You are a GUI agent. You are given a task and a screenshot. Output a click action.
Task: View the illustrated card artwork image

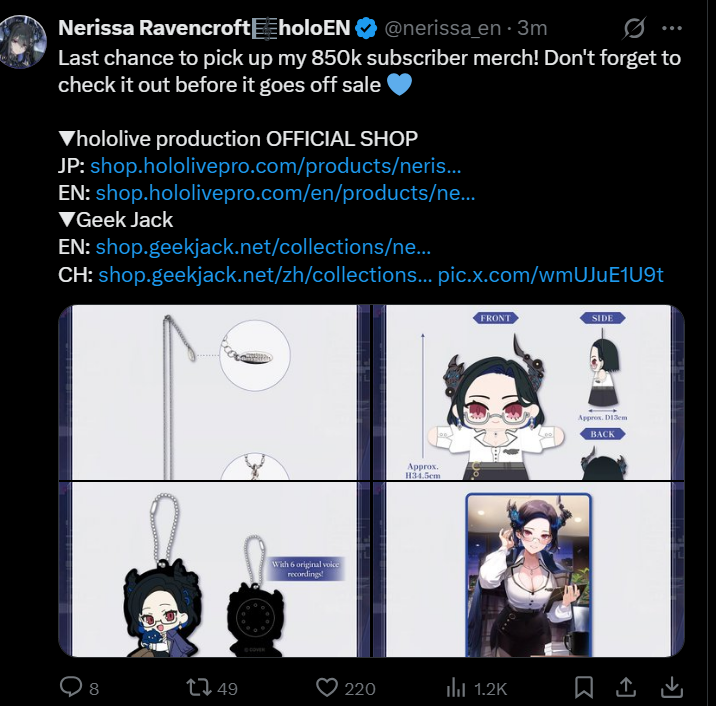[529, 569]
